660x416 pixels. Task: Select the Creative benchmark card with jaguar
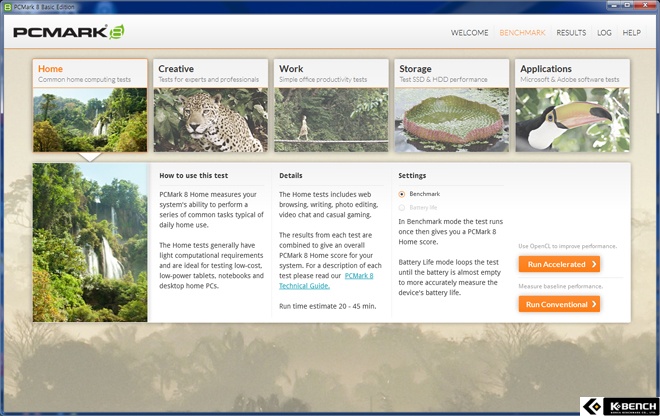point(210,105)
